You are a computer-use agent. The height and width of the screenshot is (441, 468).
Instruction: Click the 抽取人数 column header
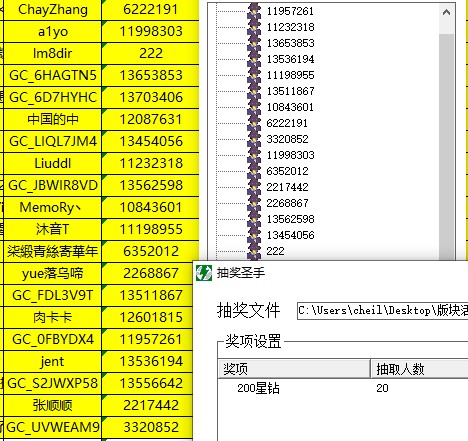(419, 369)
